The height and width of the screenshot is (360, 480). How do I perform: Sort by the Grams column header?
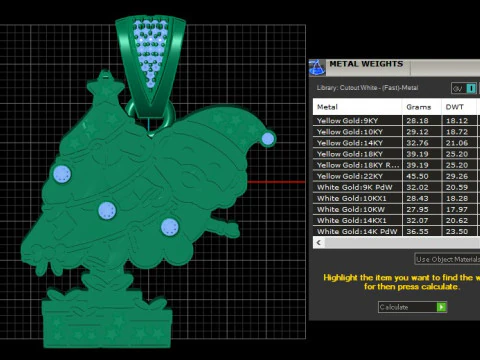tap(422, 107)
